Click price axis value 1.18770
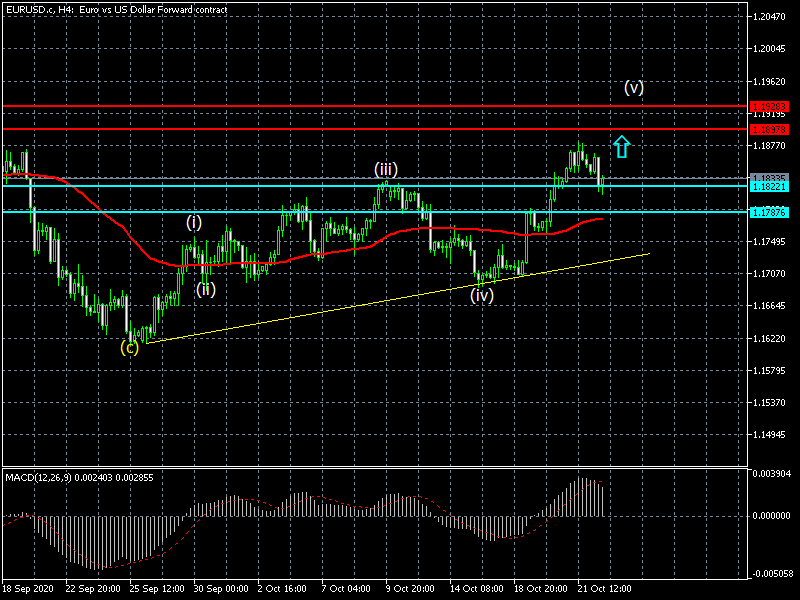Image resolution: width=800 pixels, height=600 pixels. click(769, 146)
